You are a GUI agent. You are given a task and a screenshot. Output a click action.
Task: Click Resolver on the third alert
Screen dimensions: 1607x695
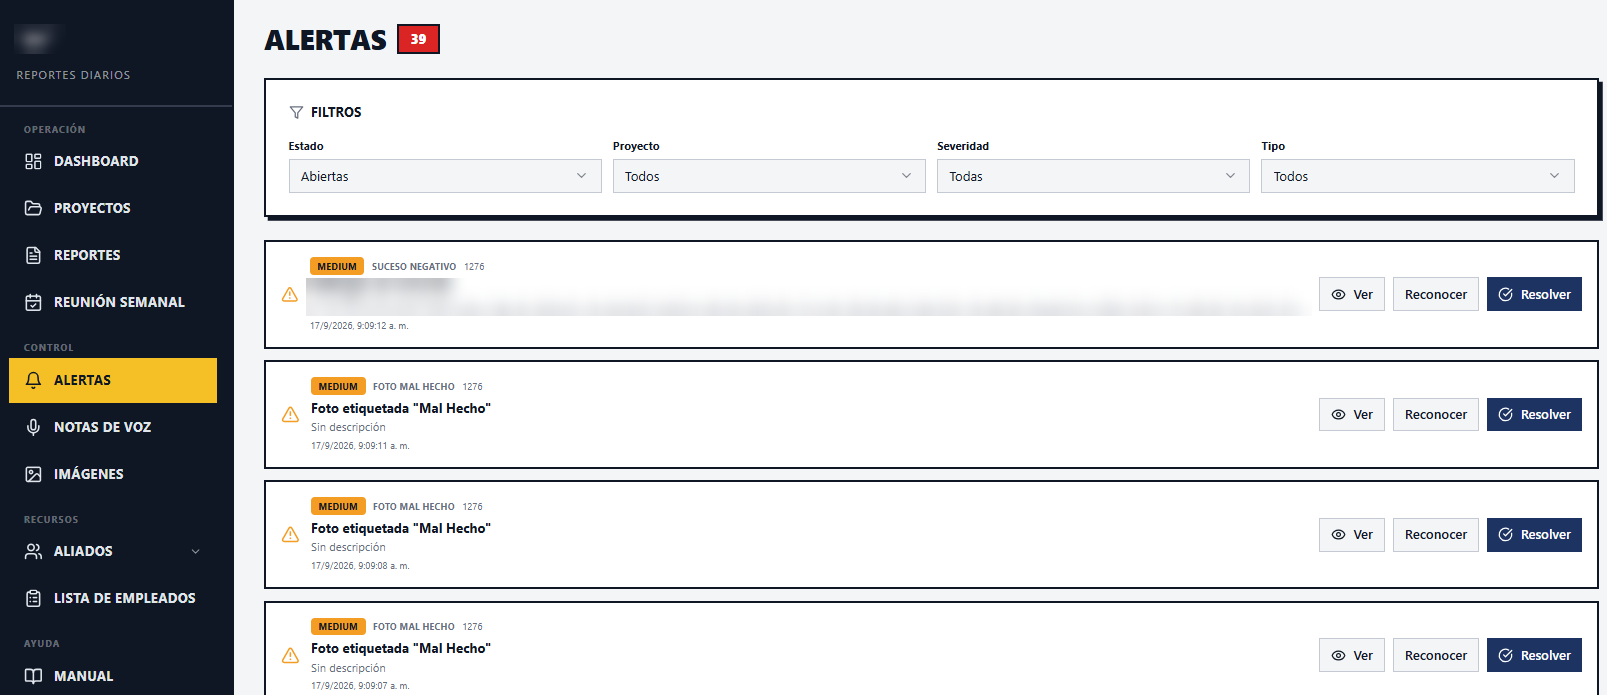(x=1534, y=534)
